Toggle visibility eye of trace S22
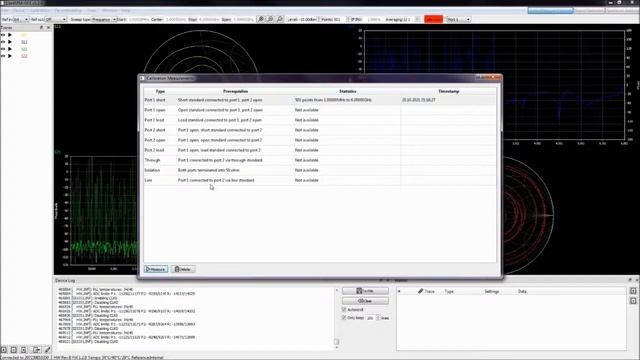This screenshot has width=640, height=360. (3, 56)
